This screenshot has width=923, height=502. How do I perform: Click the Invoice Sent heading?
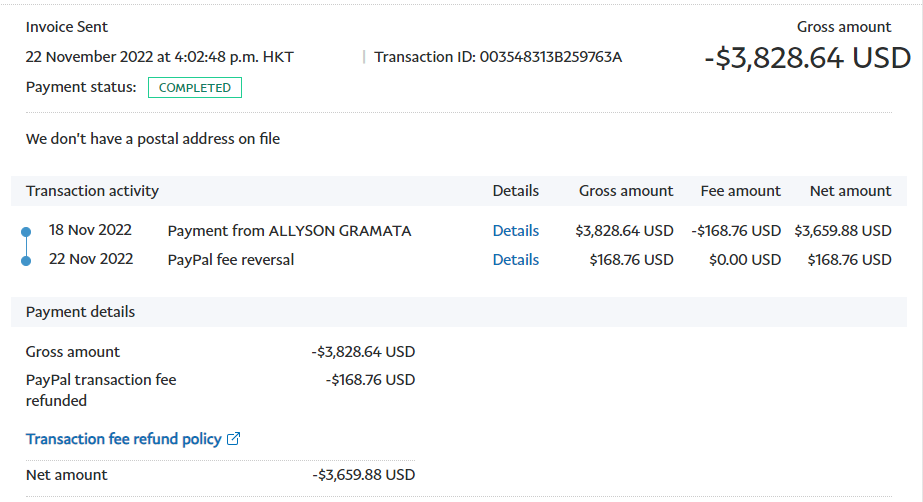click(x=67, y=27)
